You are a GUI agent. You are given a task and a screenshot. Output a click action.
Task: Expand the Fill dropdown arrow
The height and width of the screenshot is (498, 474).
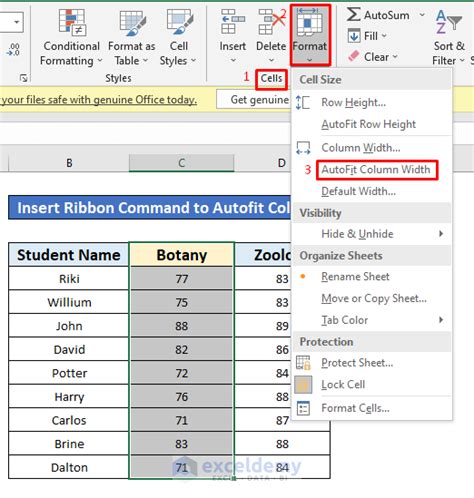(x=384, y=36)
